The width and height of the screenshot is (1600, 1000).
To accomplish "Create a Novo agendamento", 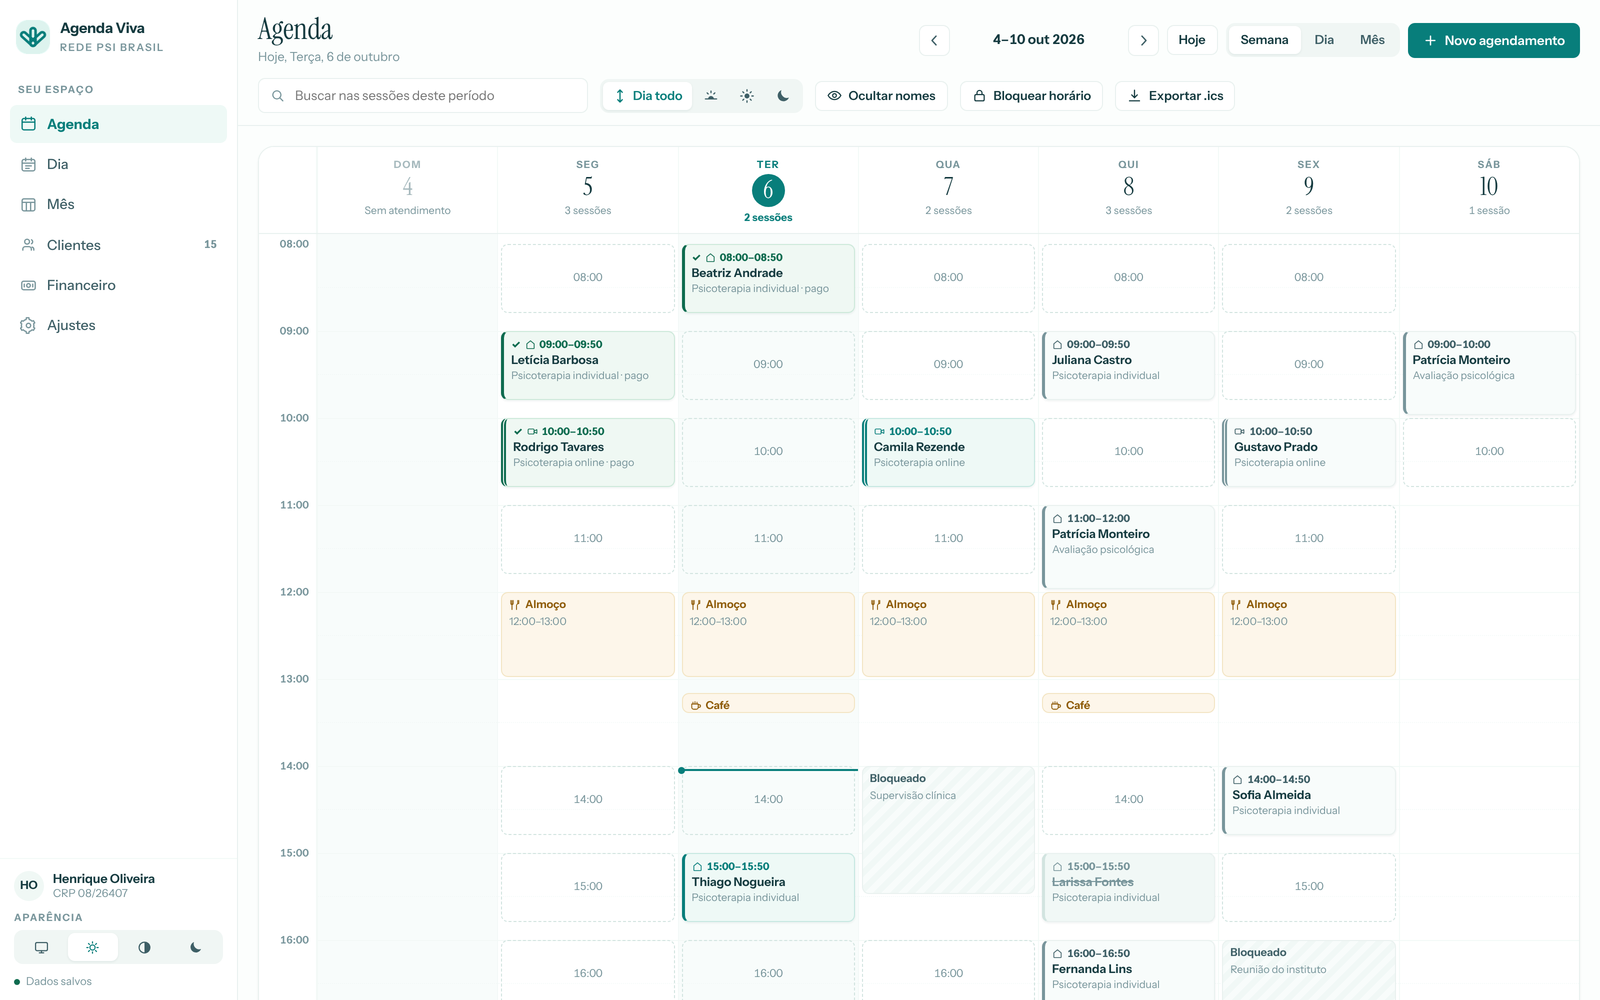I will (x=1494, y=40).
